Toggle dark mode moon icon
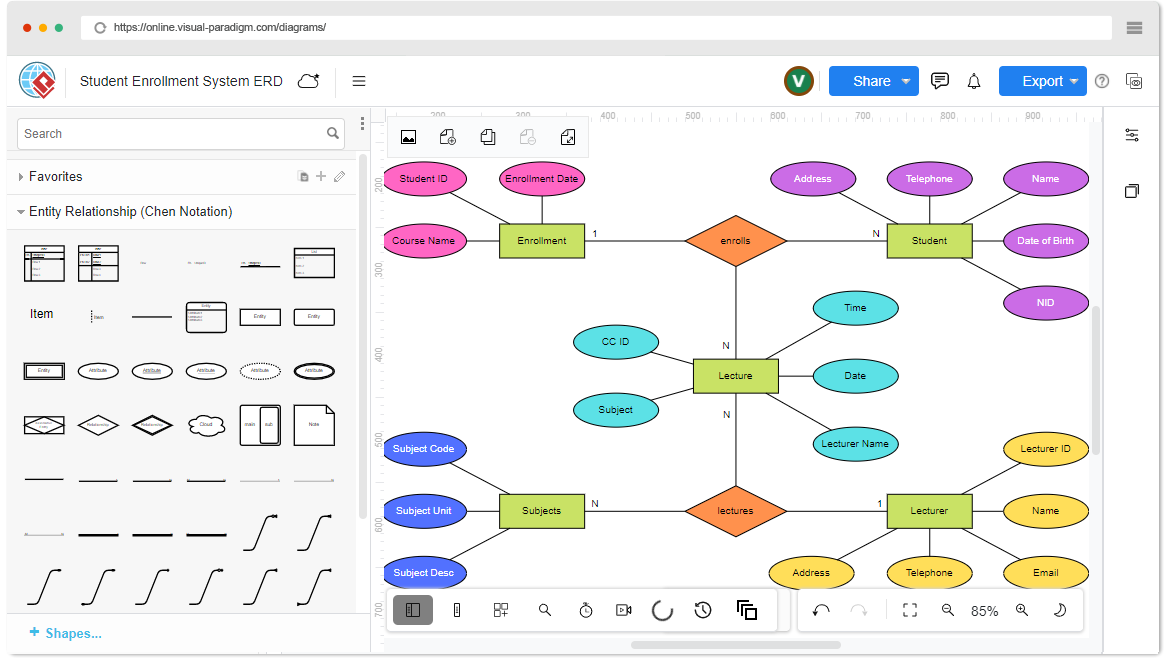The width and height of the screenshot is (1170, 665). coord(1060,610)
